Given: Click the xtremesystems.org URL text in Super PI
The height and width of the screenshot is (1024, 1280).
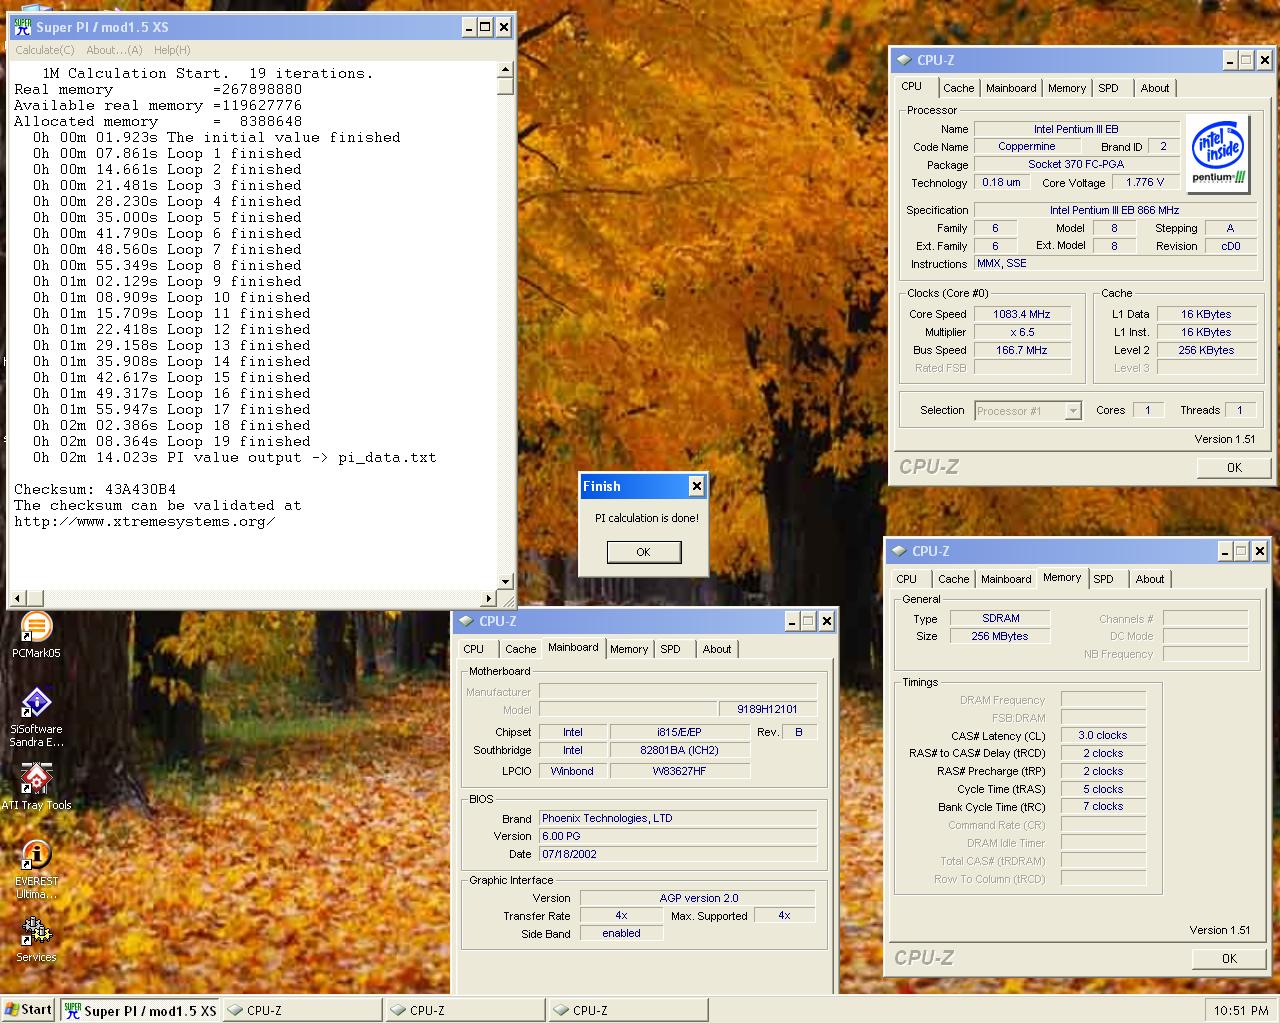Looking at the screenshot, I should 144,521.
